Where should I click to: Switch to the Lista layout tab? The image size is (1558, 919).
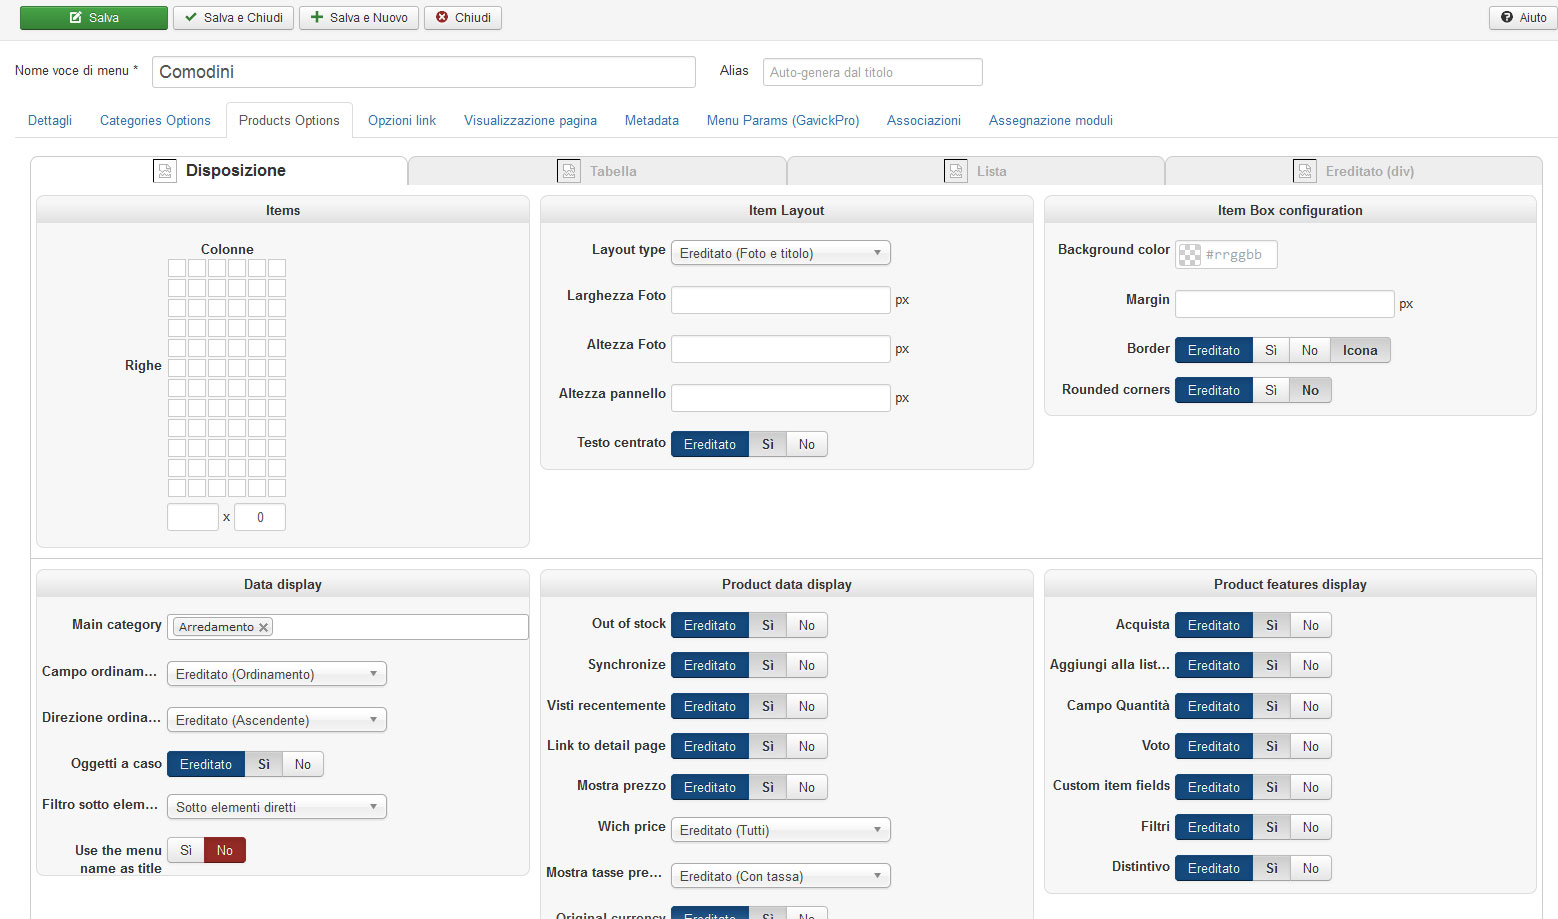point(976,171)
